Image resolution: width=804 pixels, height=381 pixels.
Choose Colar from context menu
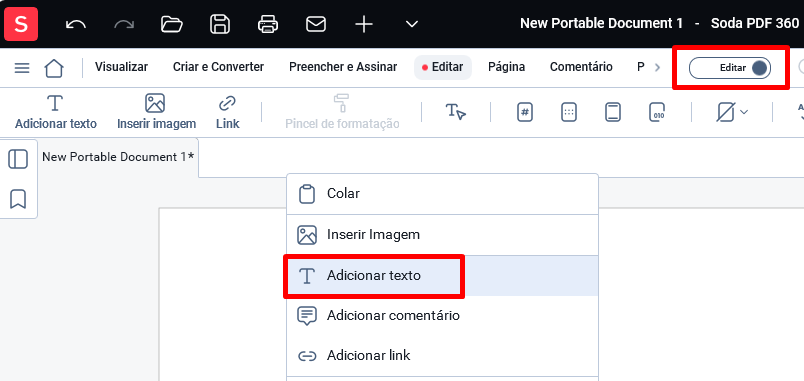(x=443, y=194)
